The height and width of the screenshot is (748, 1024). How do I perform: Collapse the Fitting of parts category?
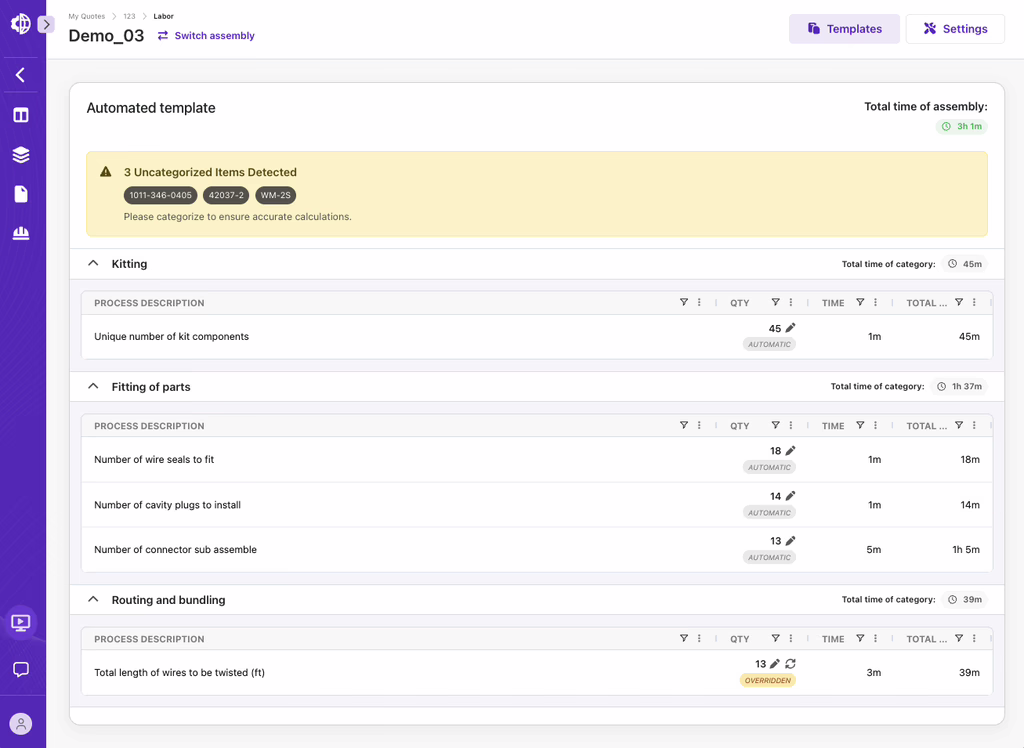[93, 387]
